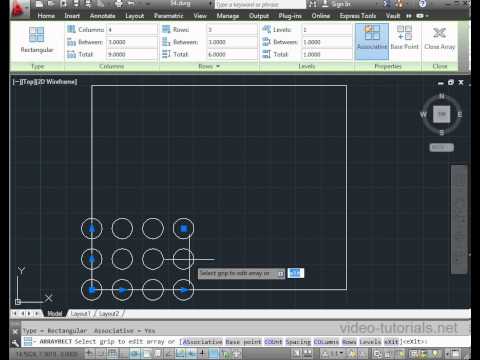480x360 pixels.
Task: Click the Base Point icon
Action: click(x=404, y=33)
